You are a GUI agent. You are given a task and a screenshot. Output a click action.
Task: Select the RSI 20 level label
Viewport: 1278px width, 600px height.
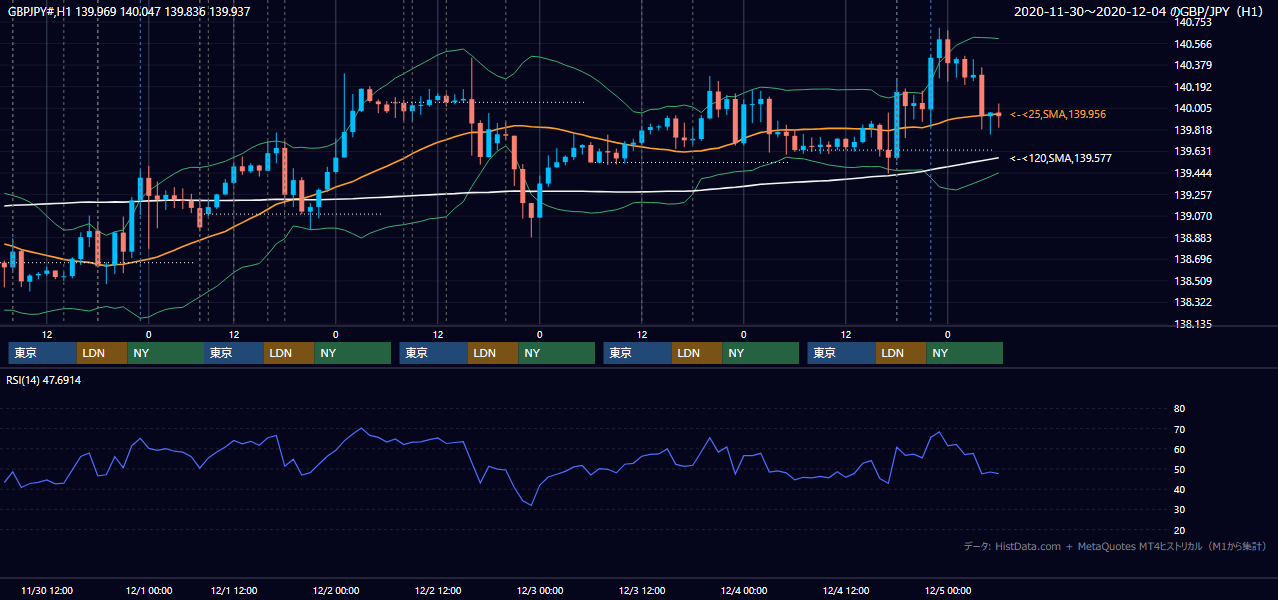pos(1179,530)
